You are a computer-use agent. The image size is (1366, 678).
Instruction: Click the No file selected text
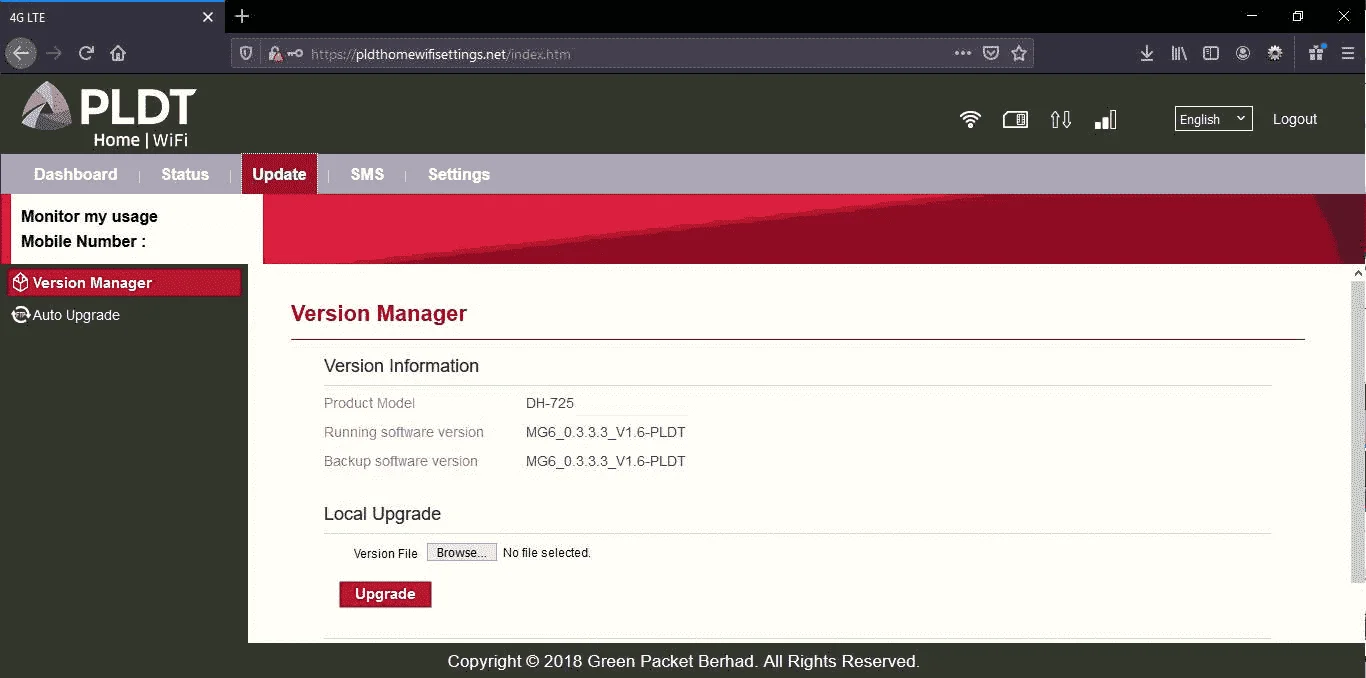click(547, 552)
